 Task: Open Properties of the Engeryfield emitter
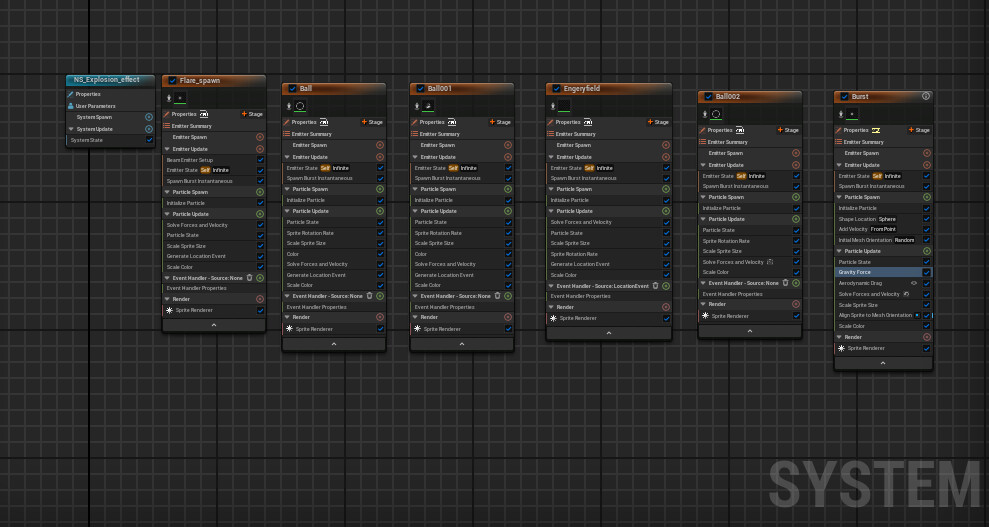pyautogui.click(x=566, y=122)
